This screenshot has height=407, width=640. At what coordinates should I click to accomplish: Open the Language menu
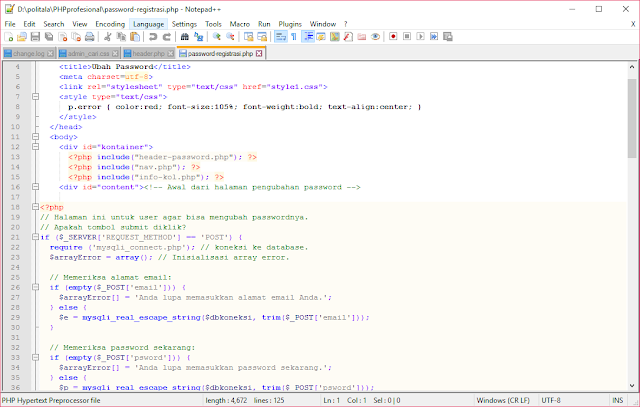point(149,24)
